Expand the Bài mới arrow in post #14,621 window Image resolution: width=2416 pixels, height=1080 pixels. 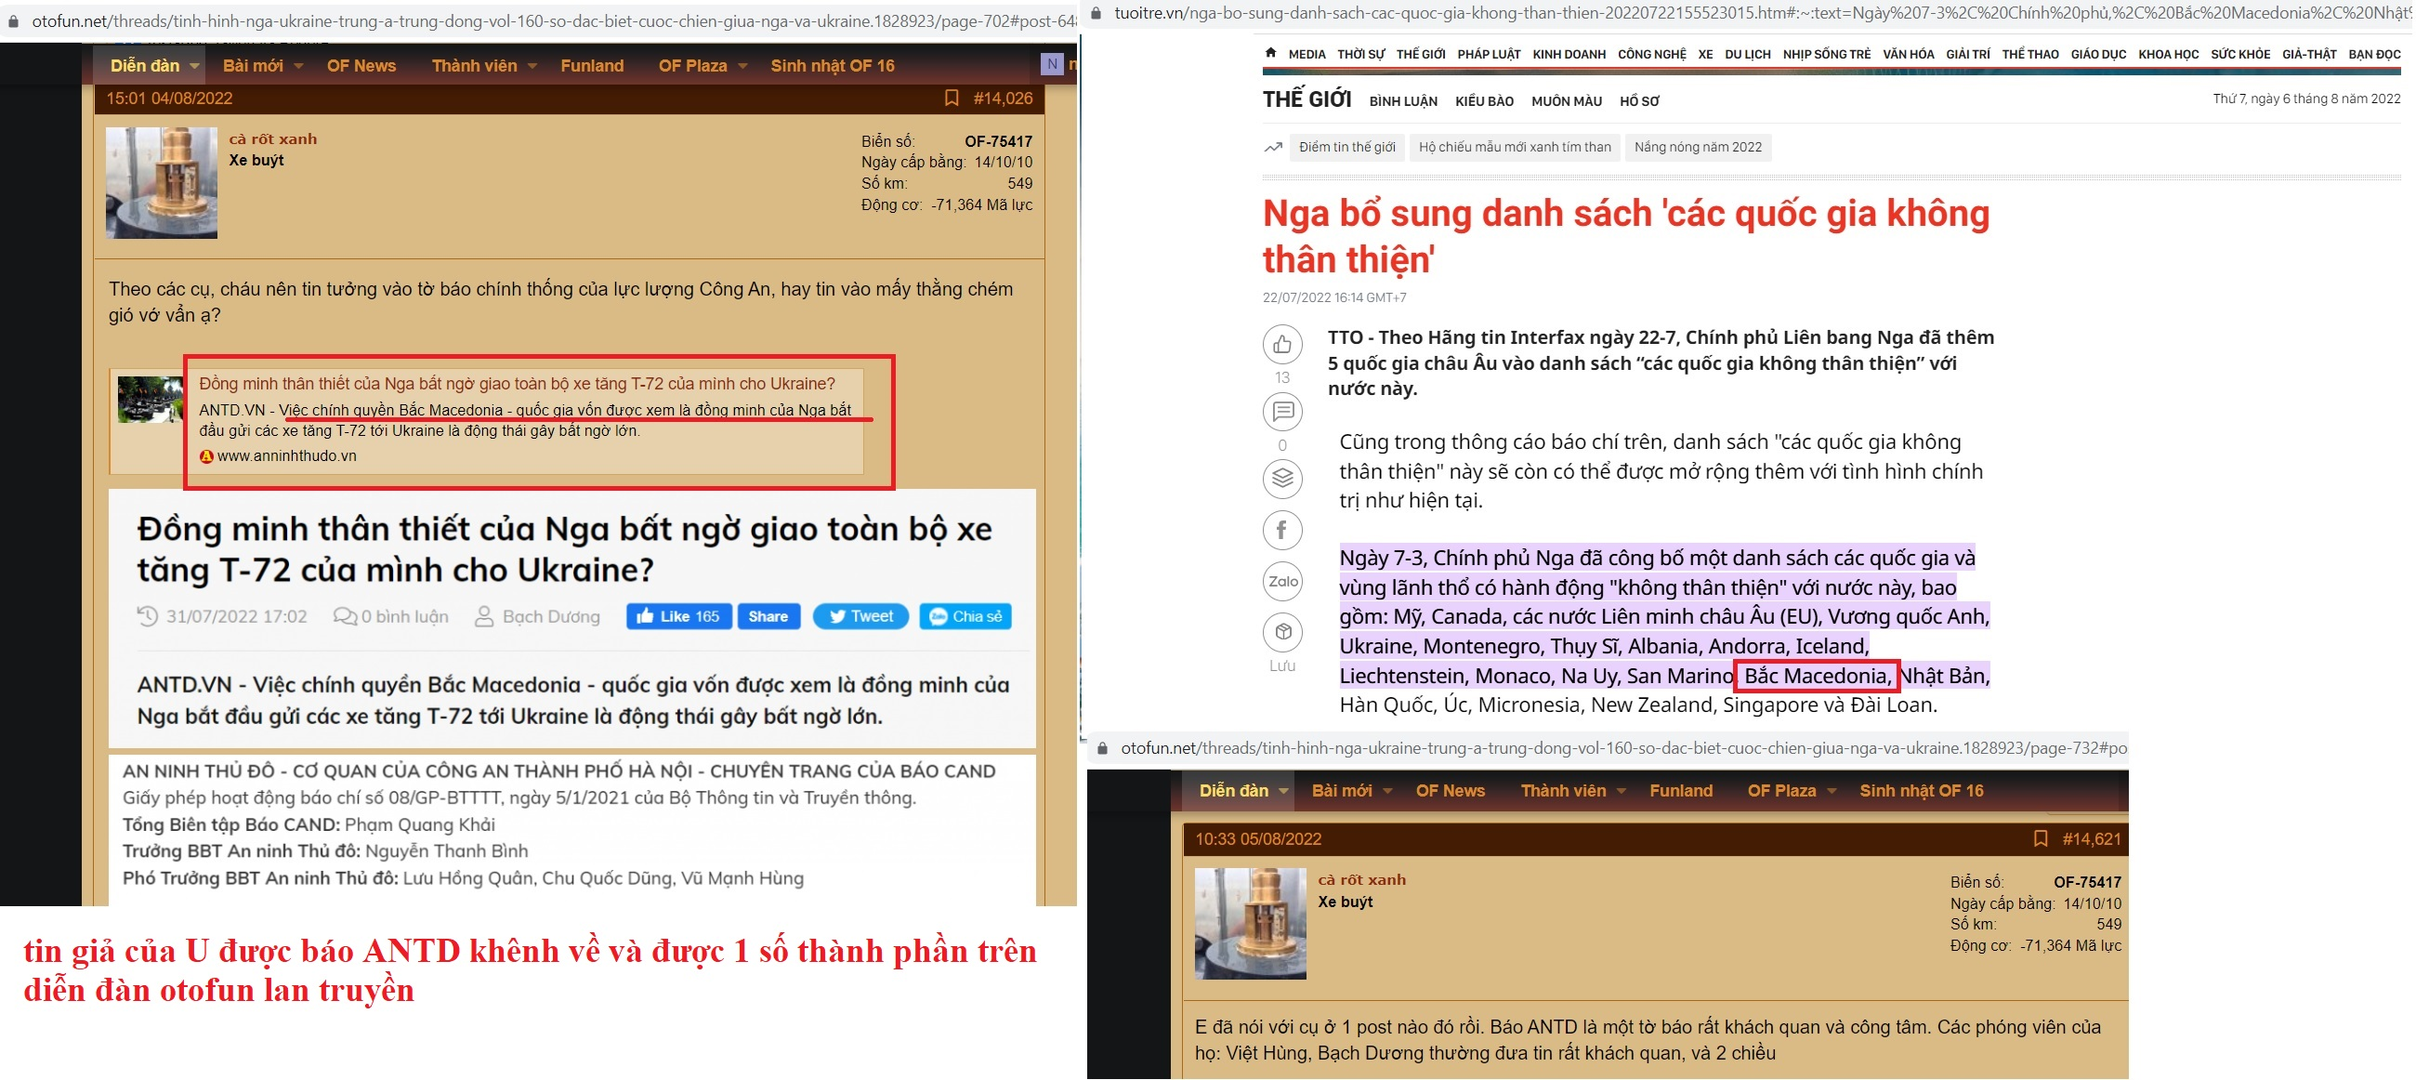pyautogui.click(x=1387, y=791)
